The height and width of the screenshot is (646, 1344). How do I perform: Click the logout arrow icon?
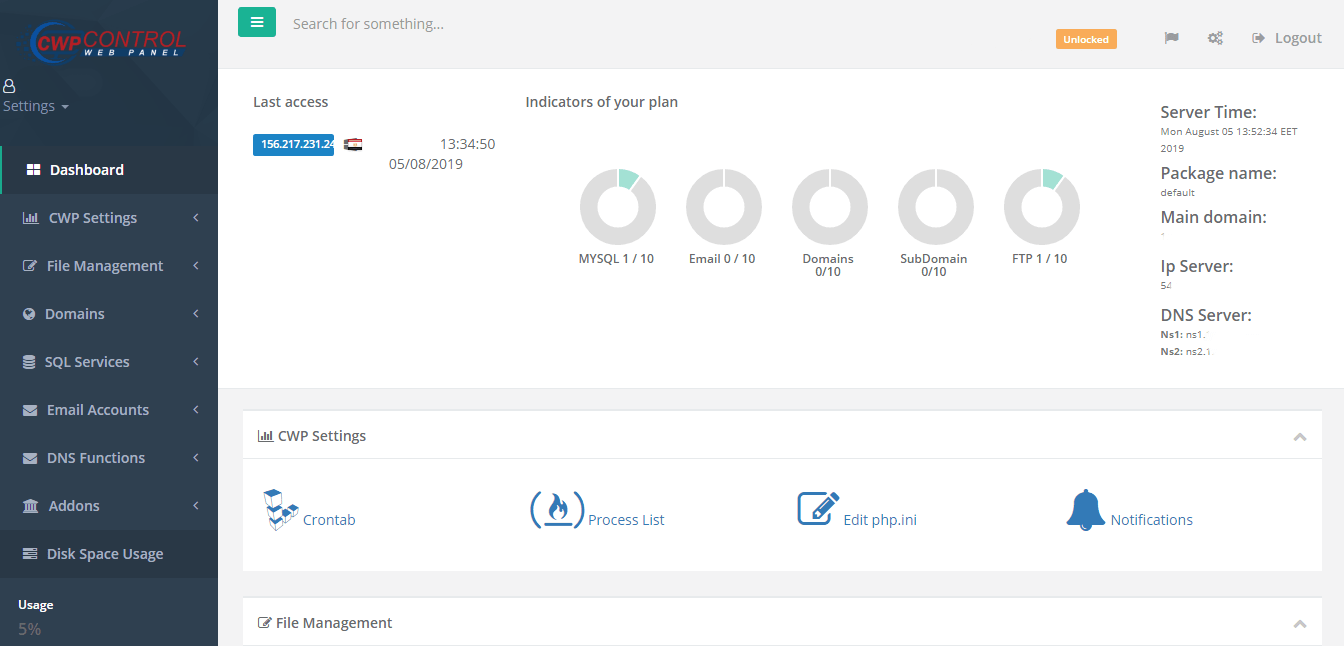pos(1259,38)
